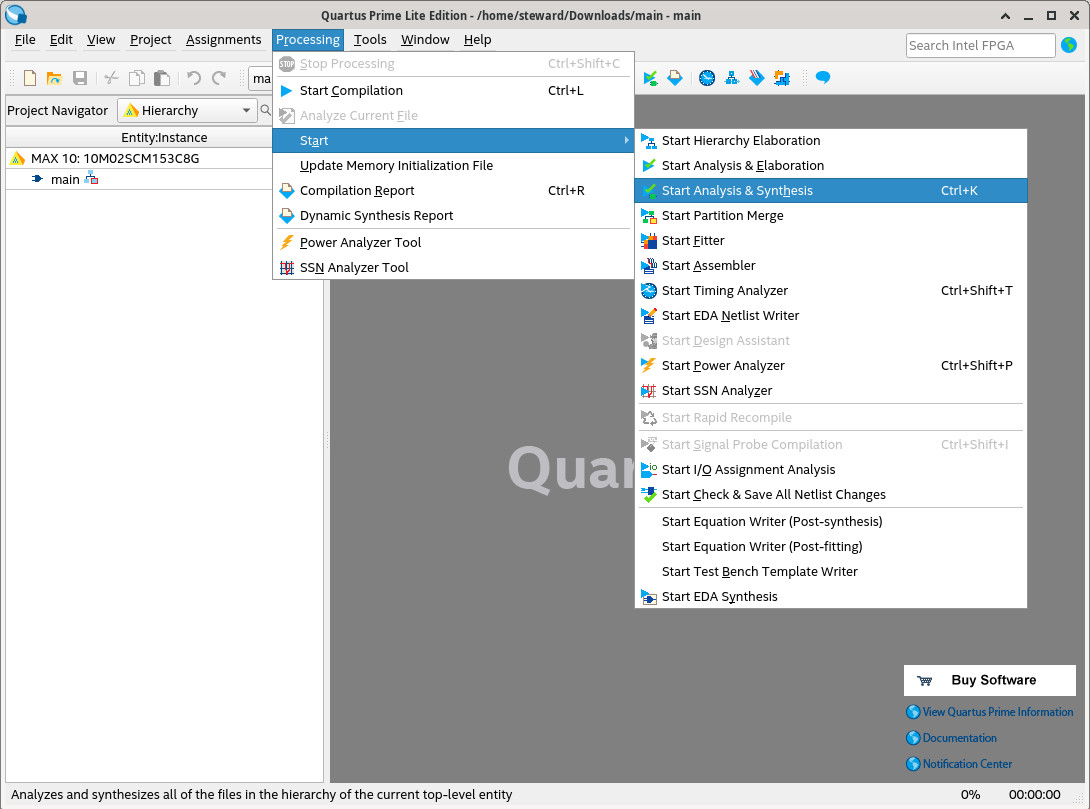The width and height of the screenshot is (1090, 809).
Task: Click the Entity:Instance column header
Action: pyautogui.click(x=164, y=138)
